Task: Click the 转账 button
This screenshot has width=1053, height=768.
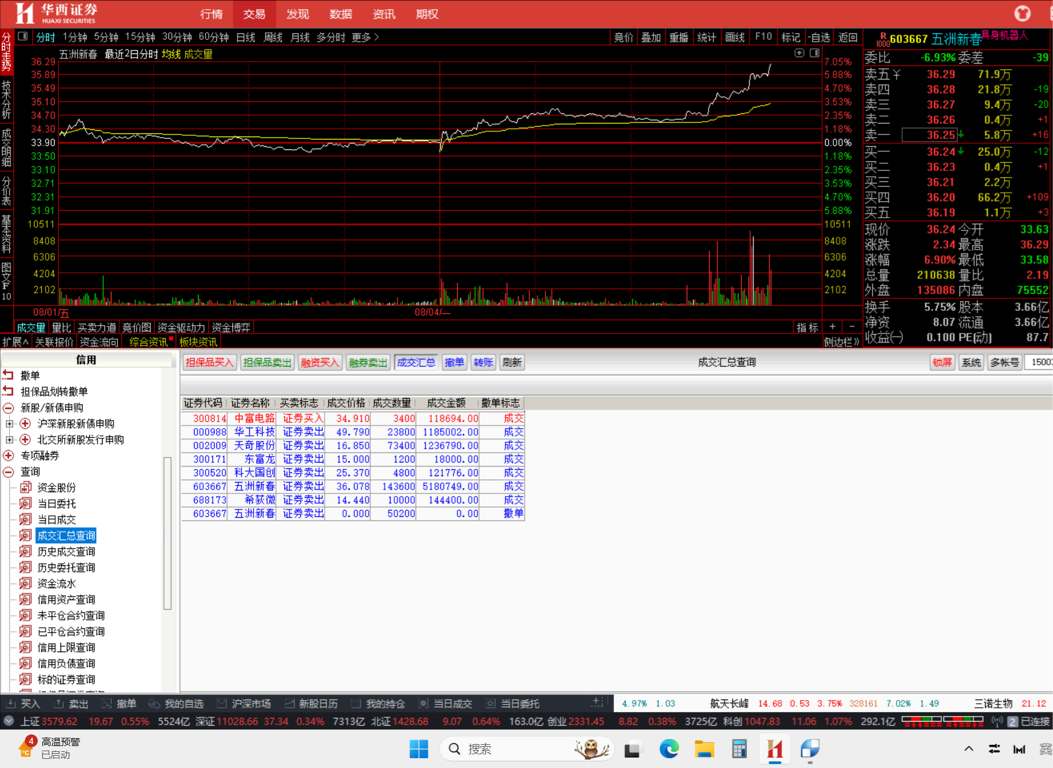Action: (484, 363)
